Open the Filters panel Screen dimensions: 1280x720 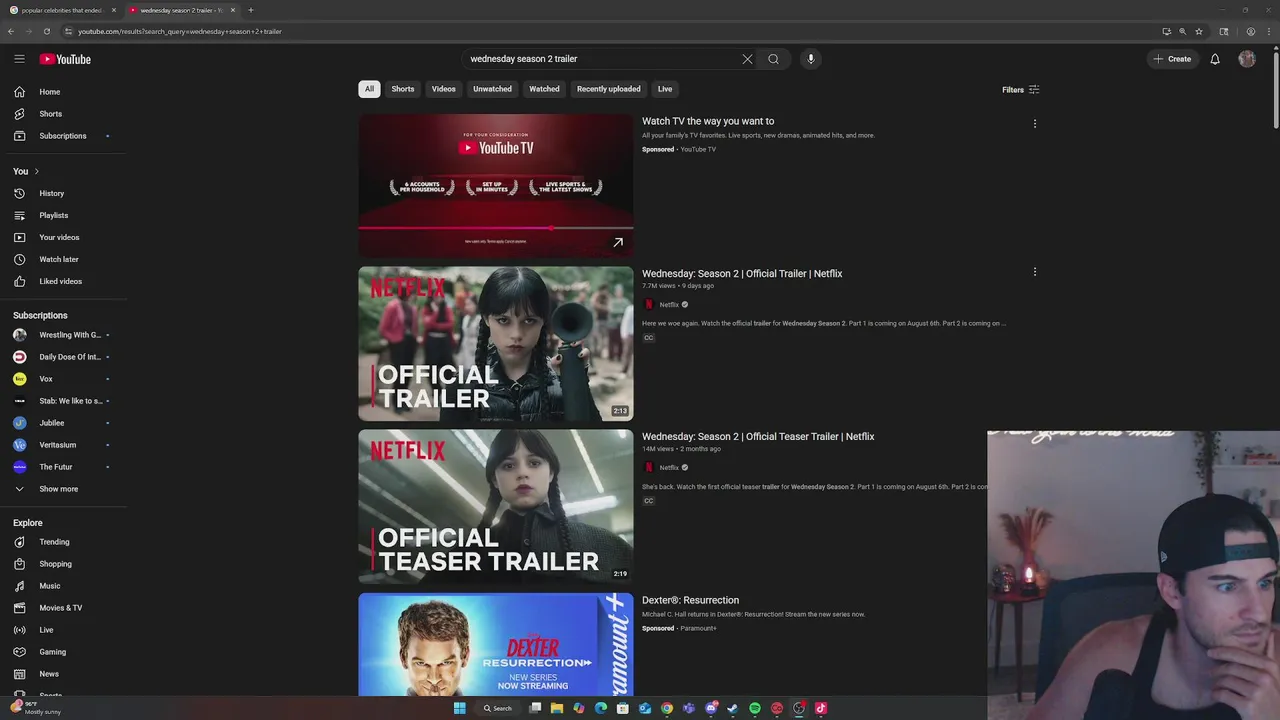tap(1021, 90)
